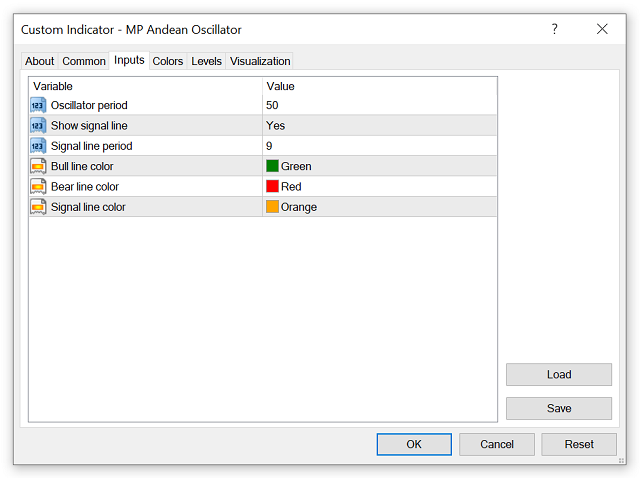Click the Signal line period row icon
This screenshot has width=640, height=480.
tap(38, 146)
